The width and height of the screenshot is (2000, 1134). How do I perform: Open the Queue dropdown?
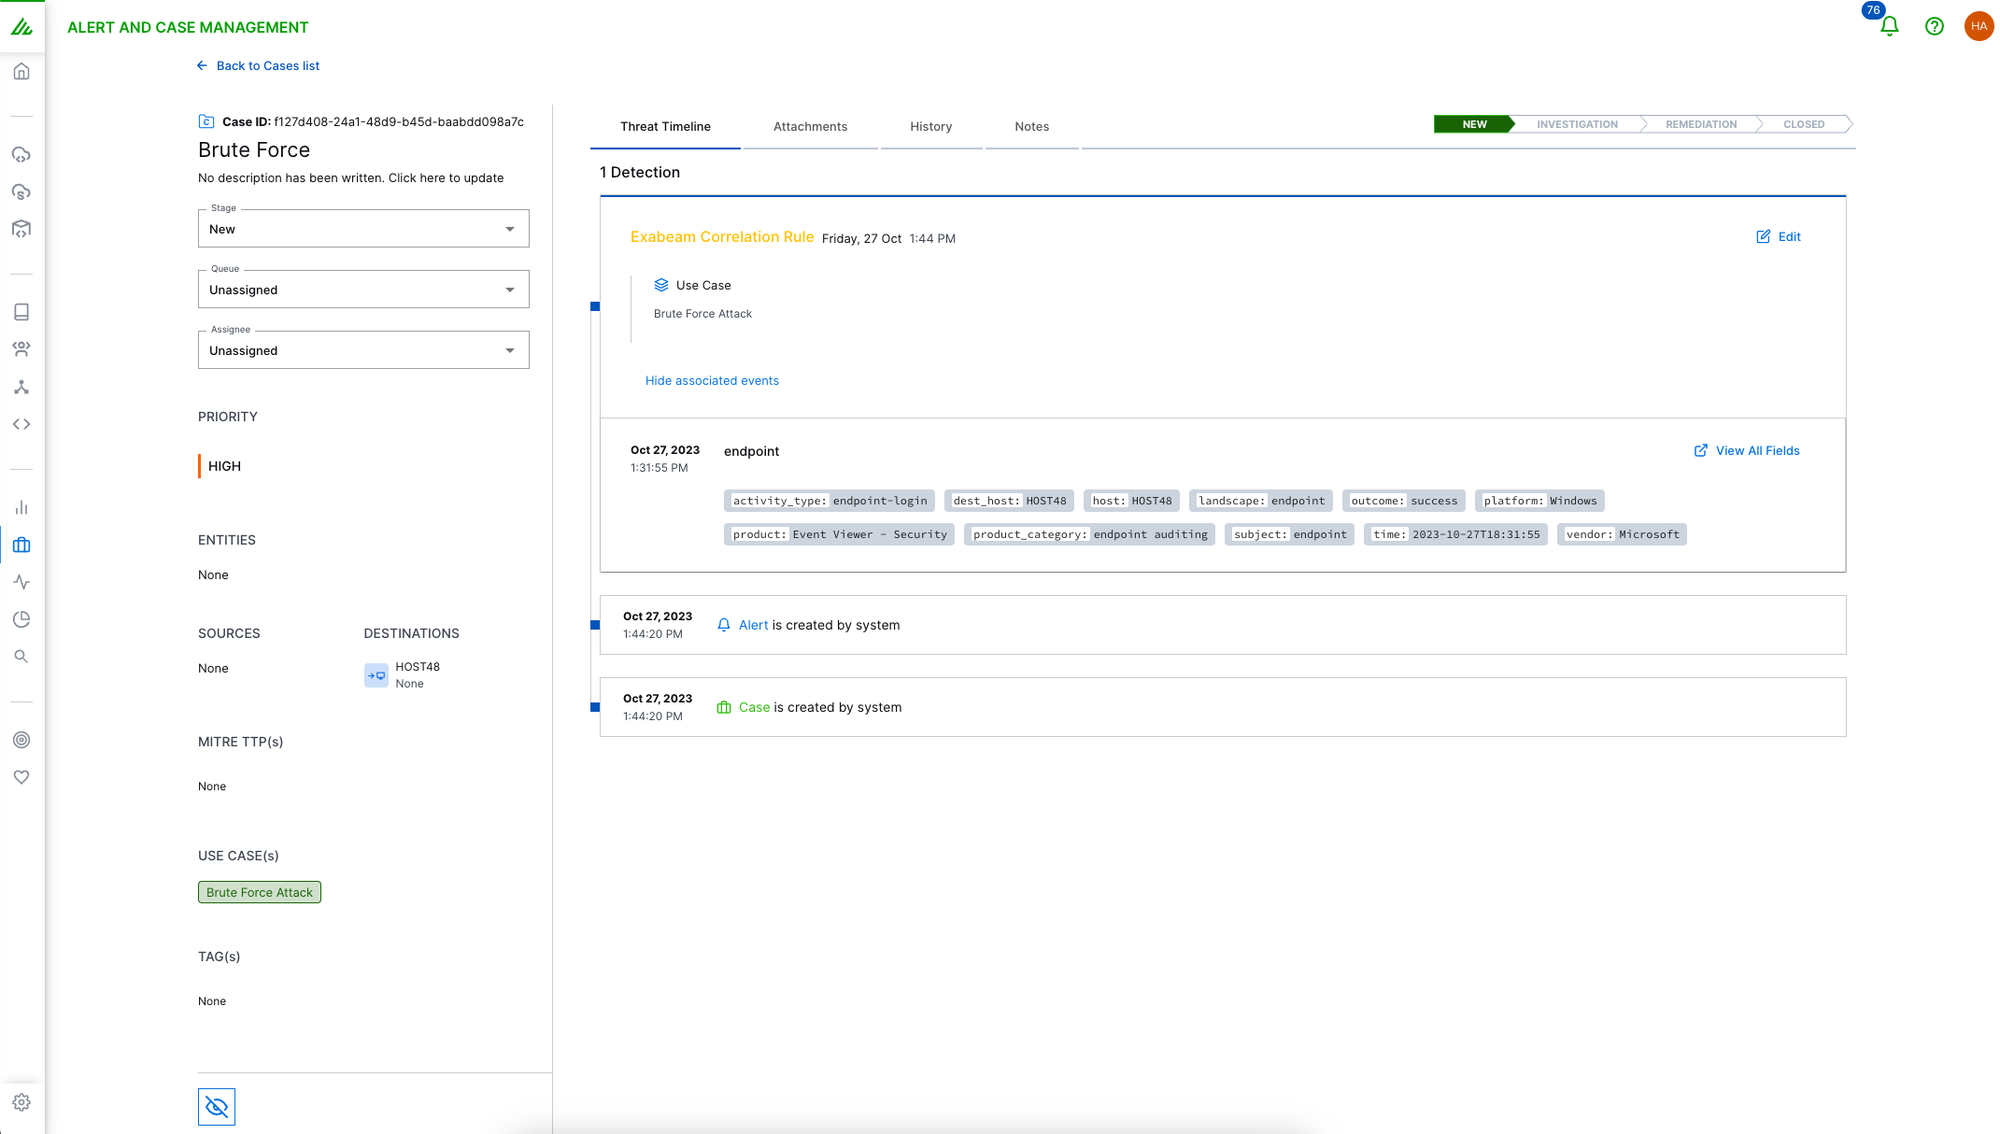tap(363, 290)
